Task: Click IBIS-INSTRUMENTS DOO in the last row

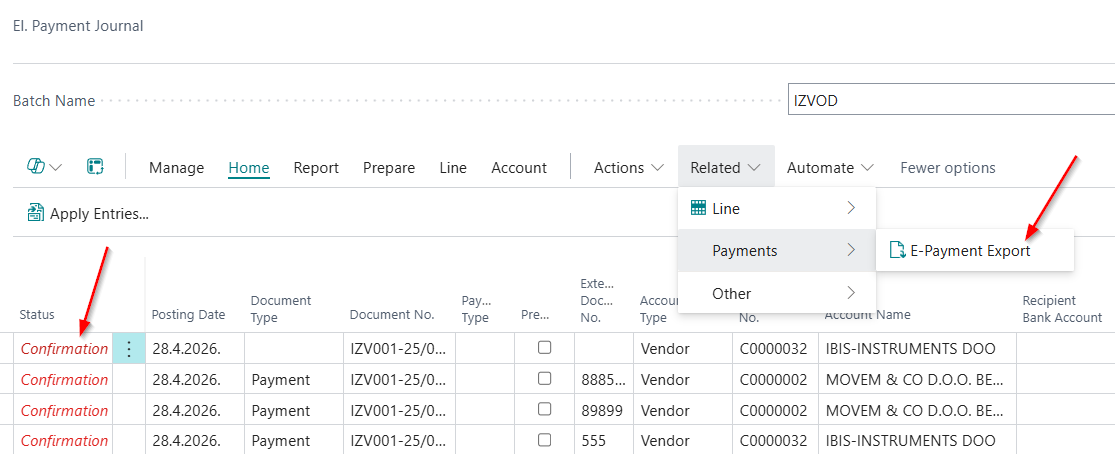Action: tap(910, 440)
